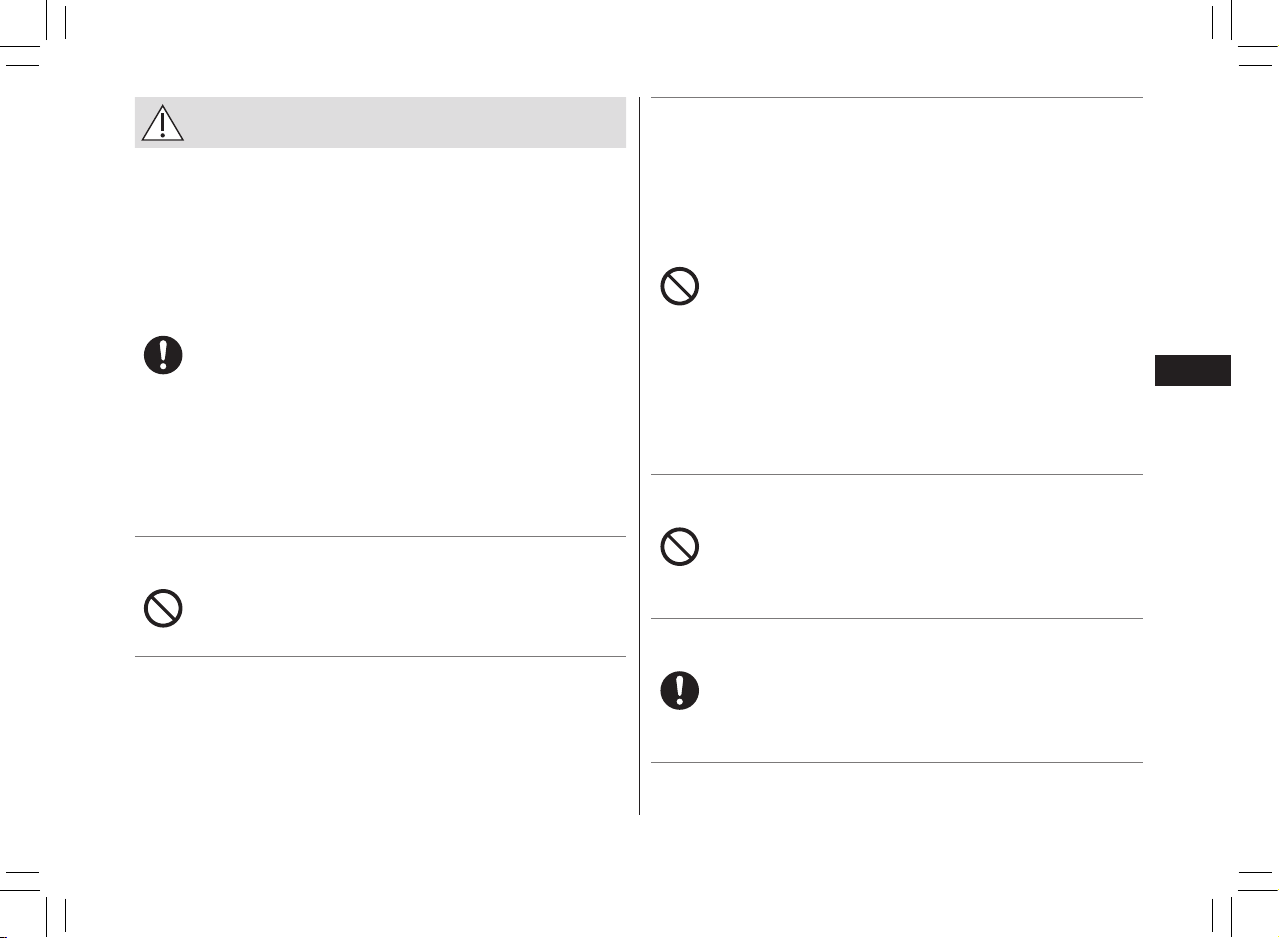Click the rule between right prohibition and exclamation icons

pos(897,619)
